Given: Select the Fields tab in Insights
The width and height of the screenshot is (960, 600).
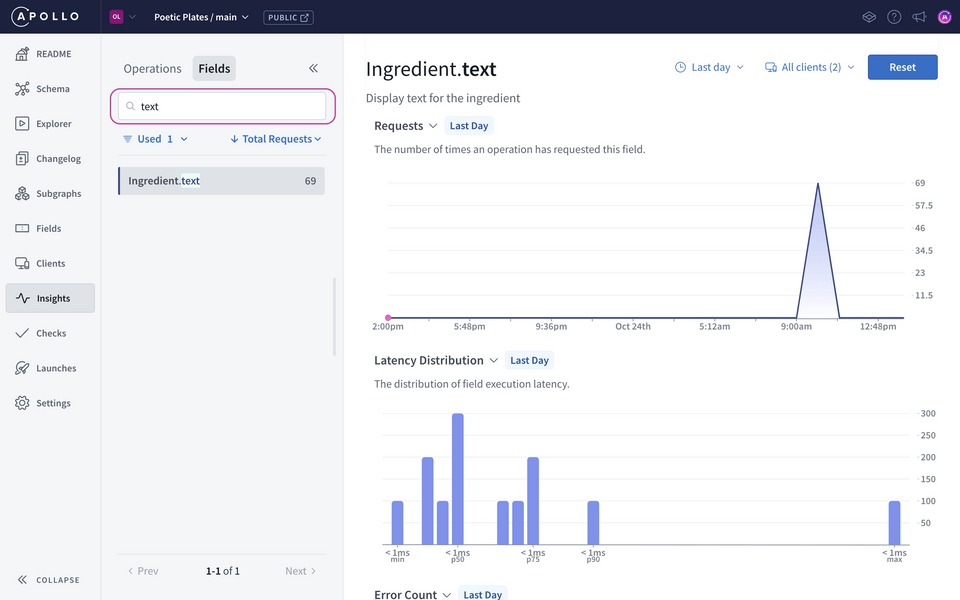Looking at the screenshot, I should click(x=214, y=69).
